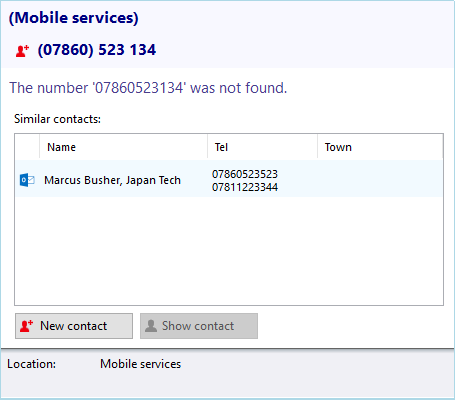455x400 pixels.
Task: Click the Location label in the footer
Action: pos(32,364)
